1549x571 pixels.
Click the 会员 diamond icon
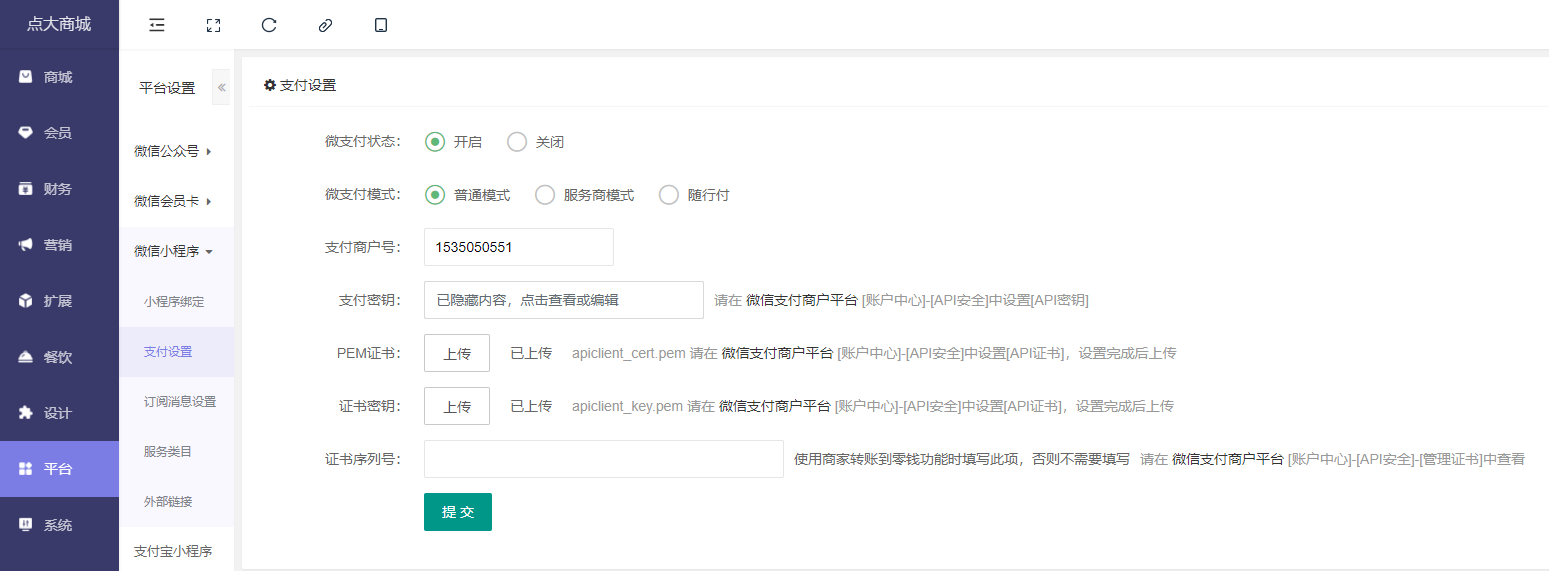point(26,133)
